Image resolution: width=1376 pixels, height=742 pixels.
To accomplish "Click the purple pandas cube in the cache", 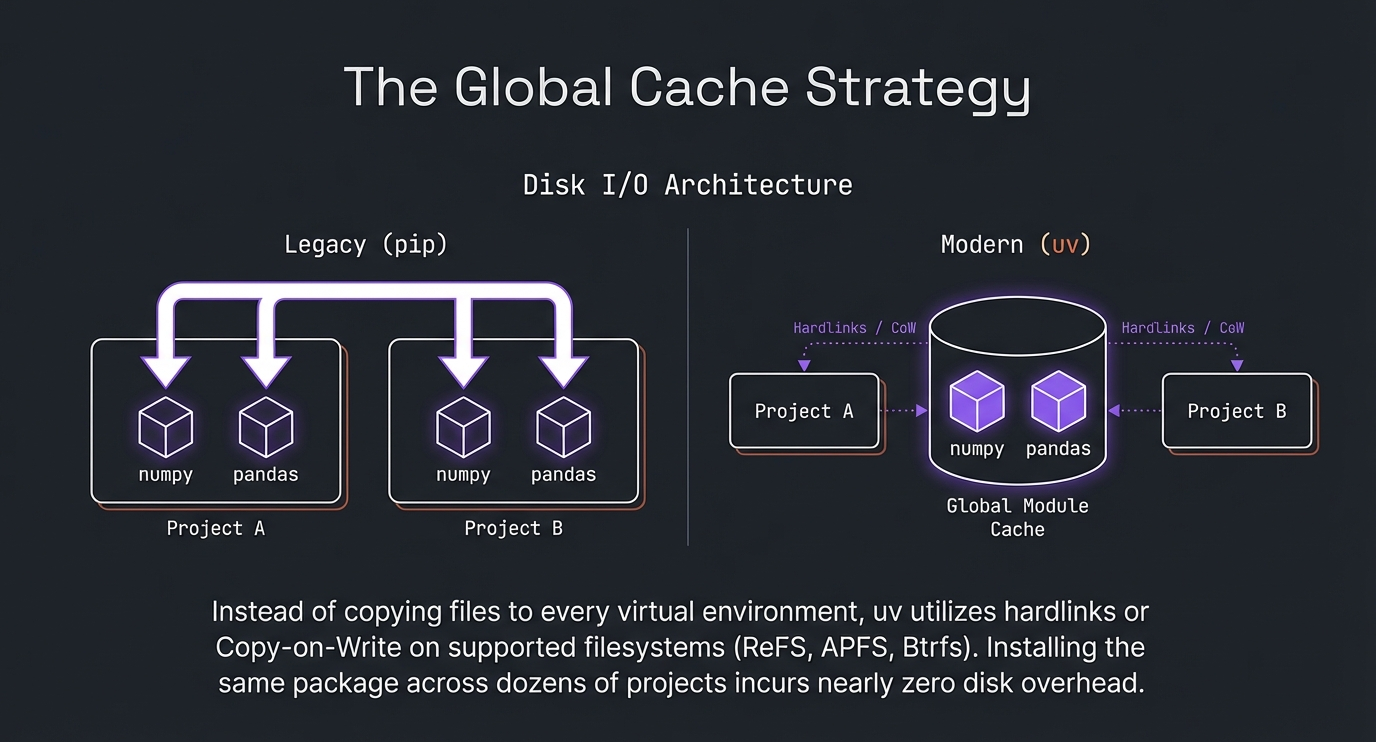I will [x=1058, y=399].
